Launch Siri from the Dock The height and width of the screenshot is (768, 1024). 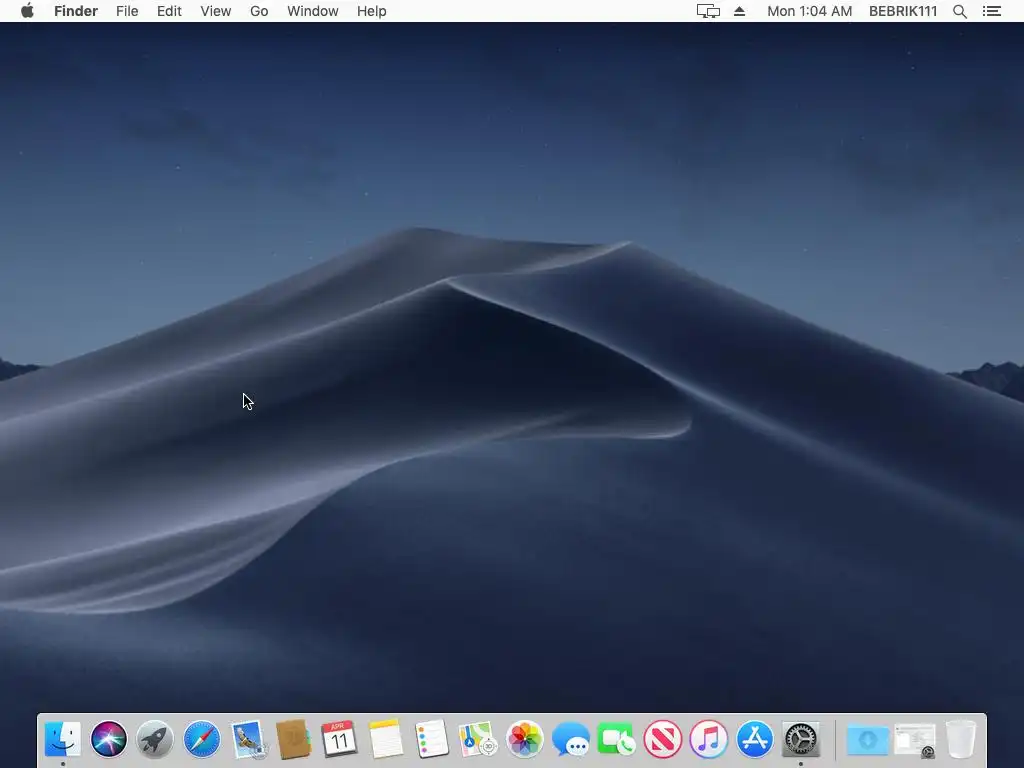pos(108,739)
